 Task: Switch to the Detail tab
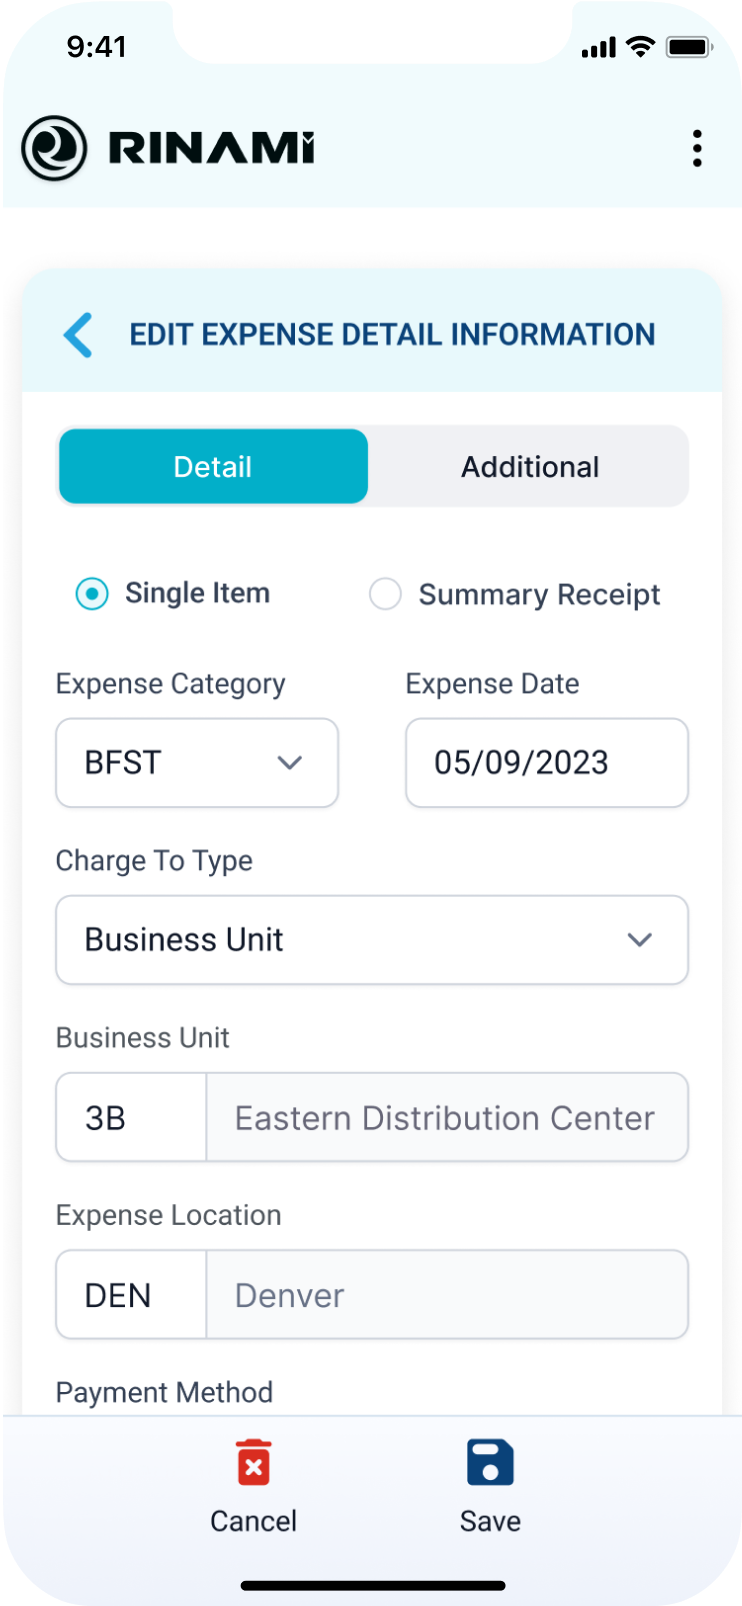point(213,467)
